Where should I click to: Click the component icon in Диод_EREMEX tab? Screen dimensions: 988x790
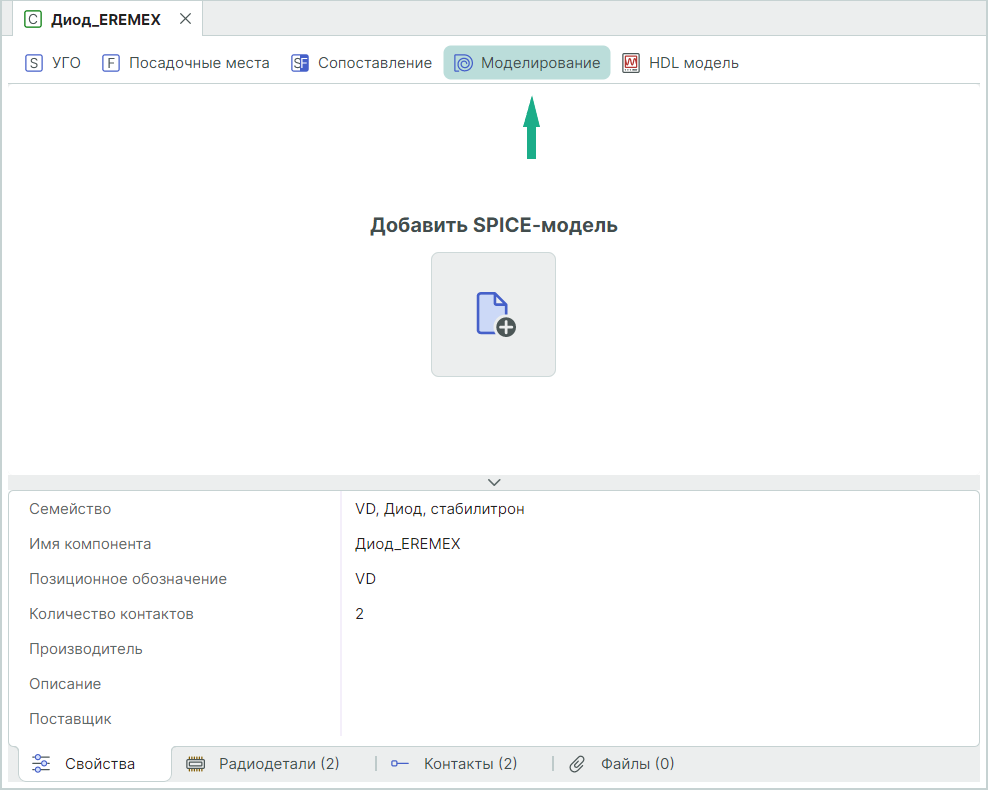click(33, 20)
